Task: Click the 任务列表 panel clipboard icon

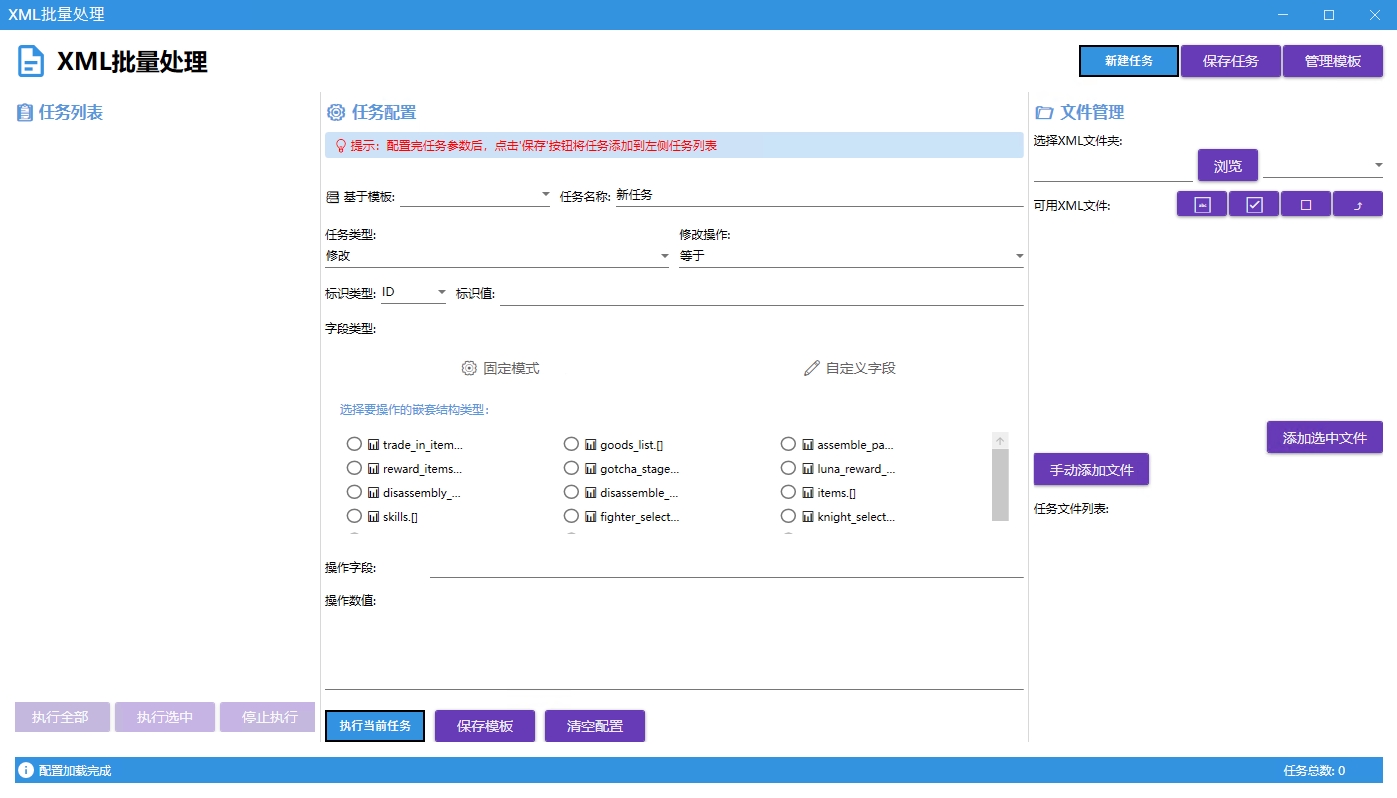Action: 23,112
